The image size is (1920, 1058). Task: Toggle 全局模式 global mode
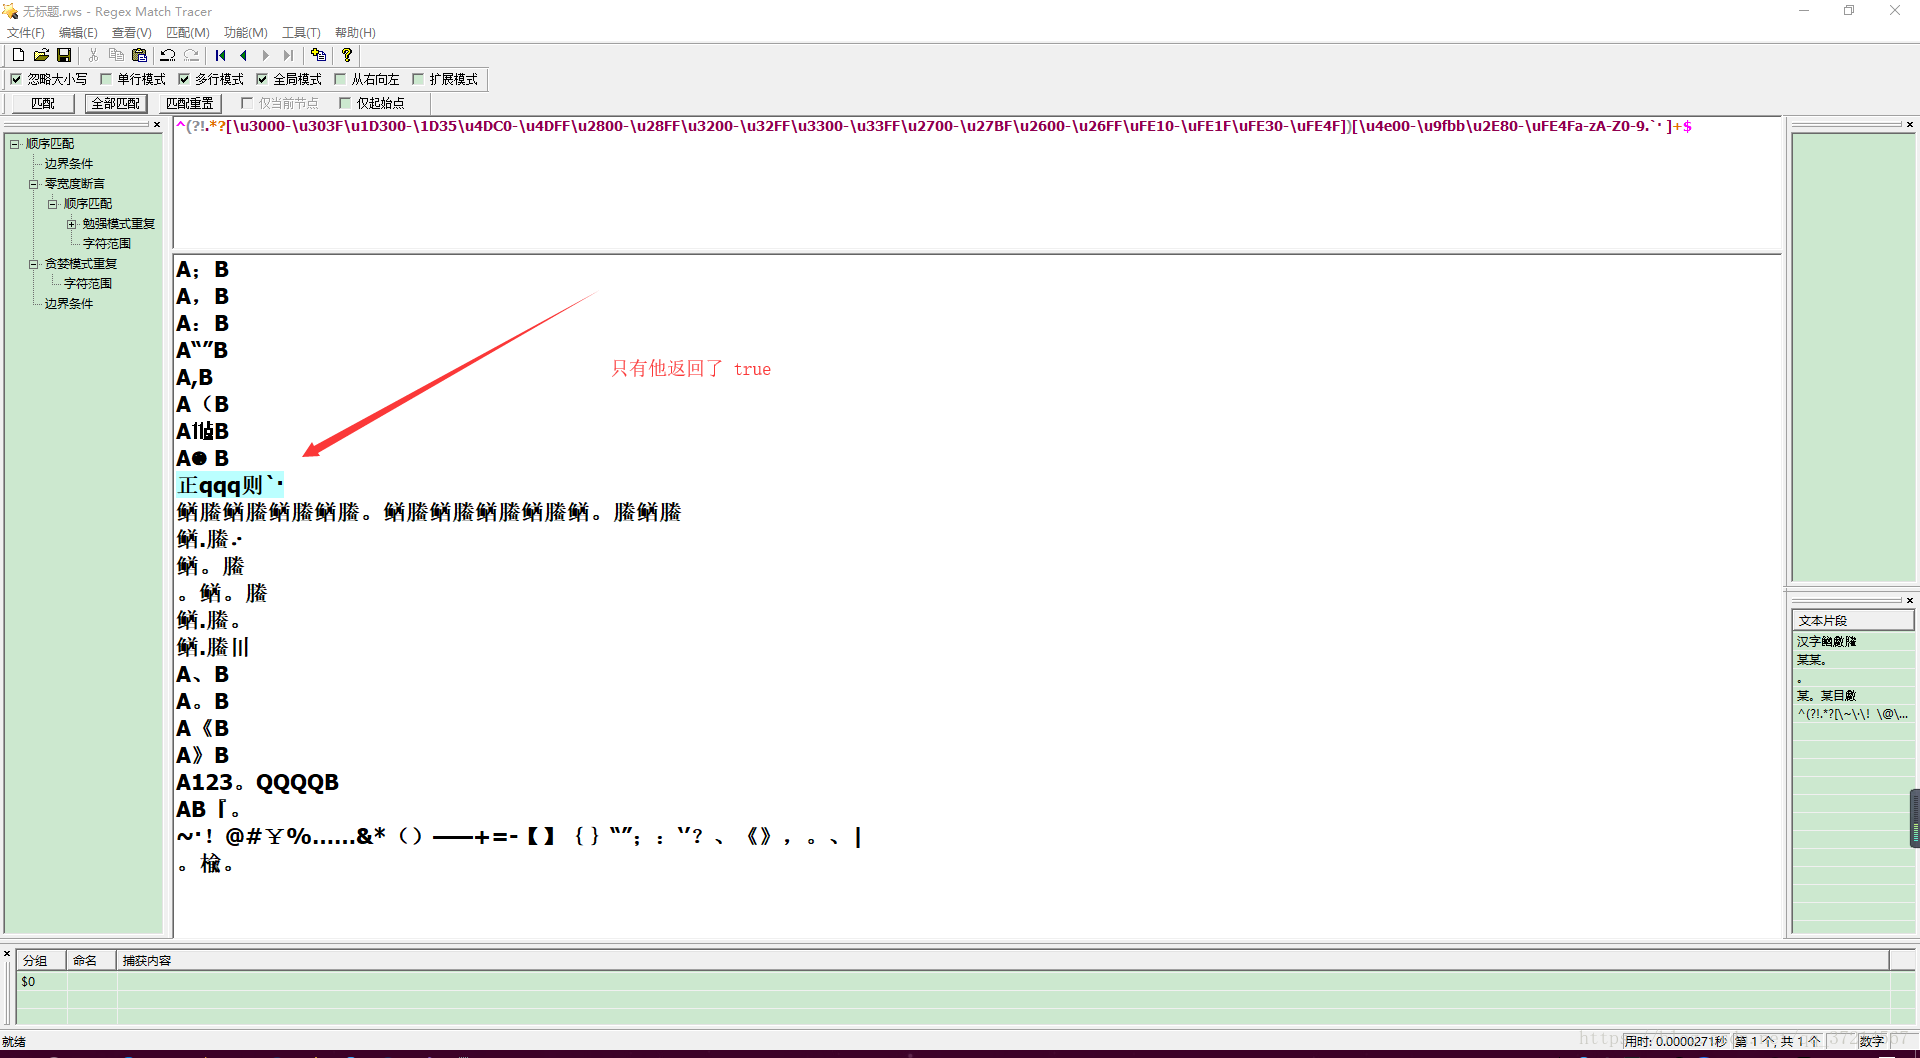tap(262, 79)
